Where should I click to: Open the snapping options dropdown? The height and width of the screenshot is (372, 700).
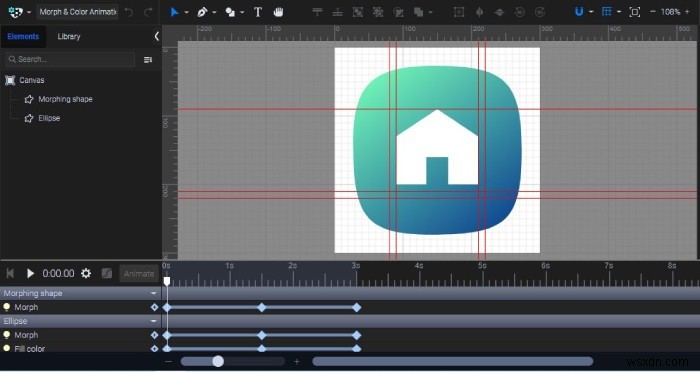point(591,13)
